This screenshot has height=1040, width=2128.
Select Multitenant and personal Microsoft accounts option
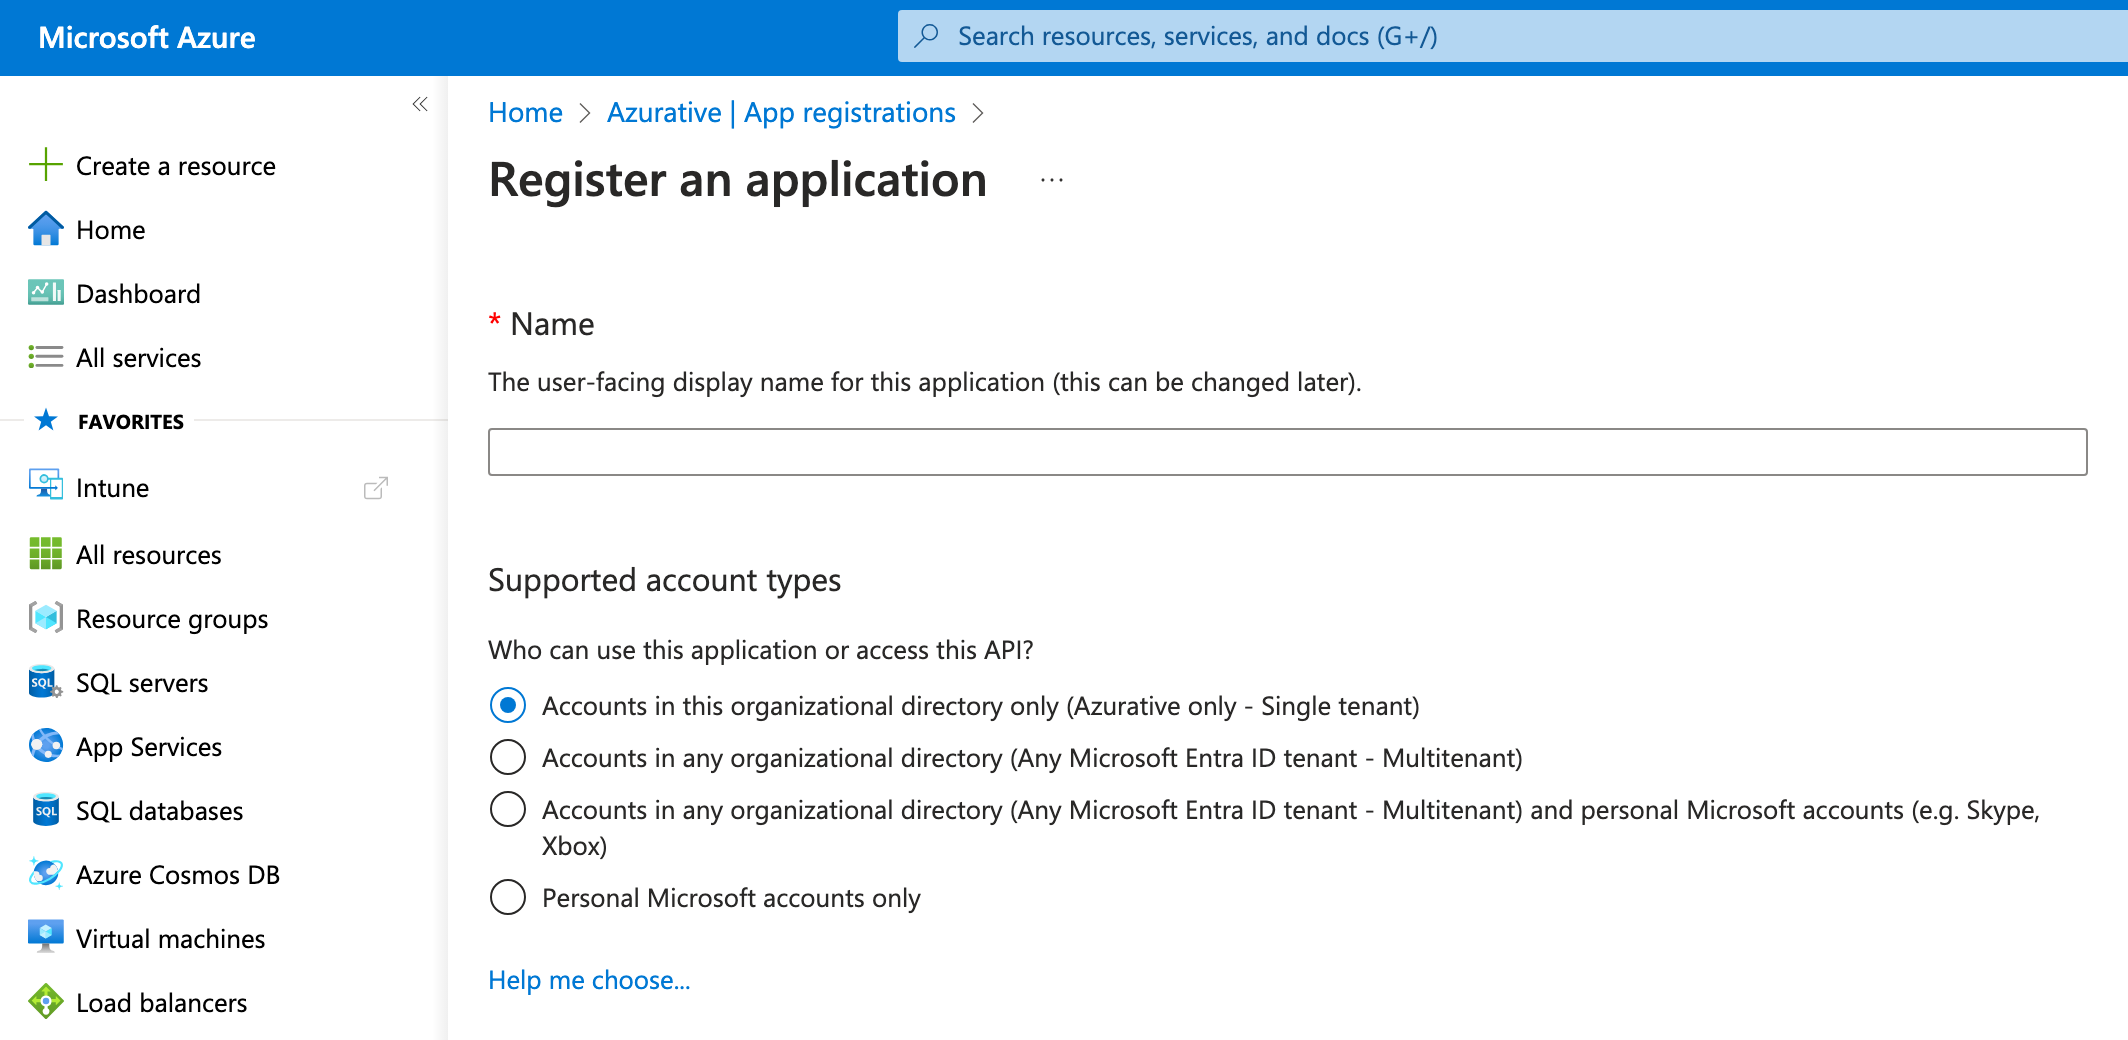pos(508,810)
